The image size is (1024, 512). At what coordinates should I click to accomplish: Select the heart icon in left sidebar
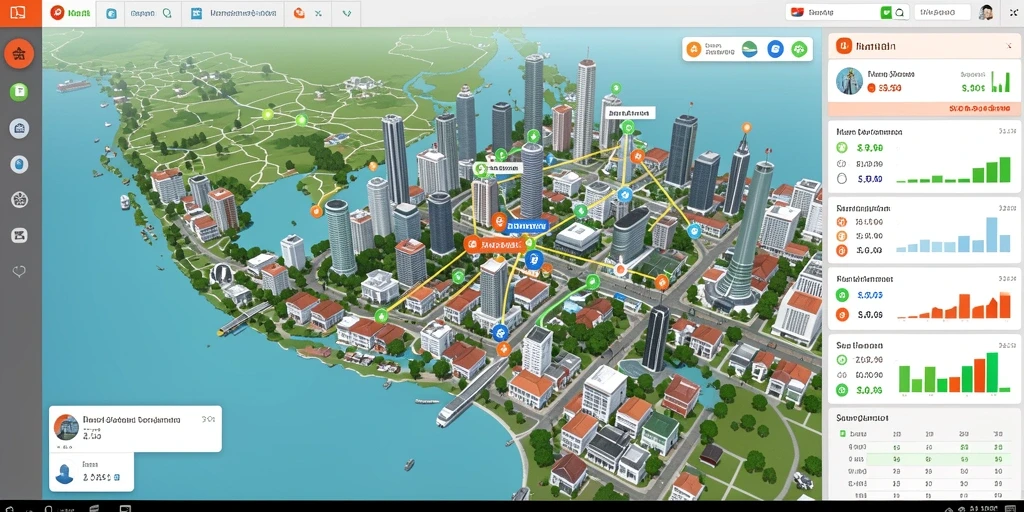pos(19,271)
